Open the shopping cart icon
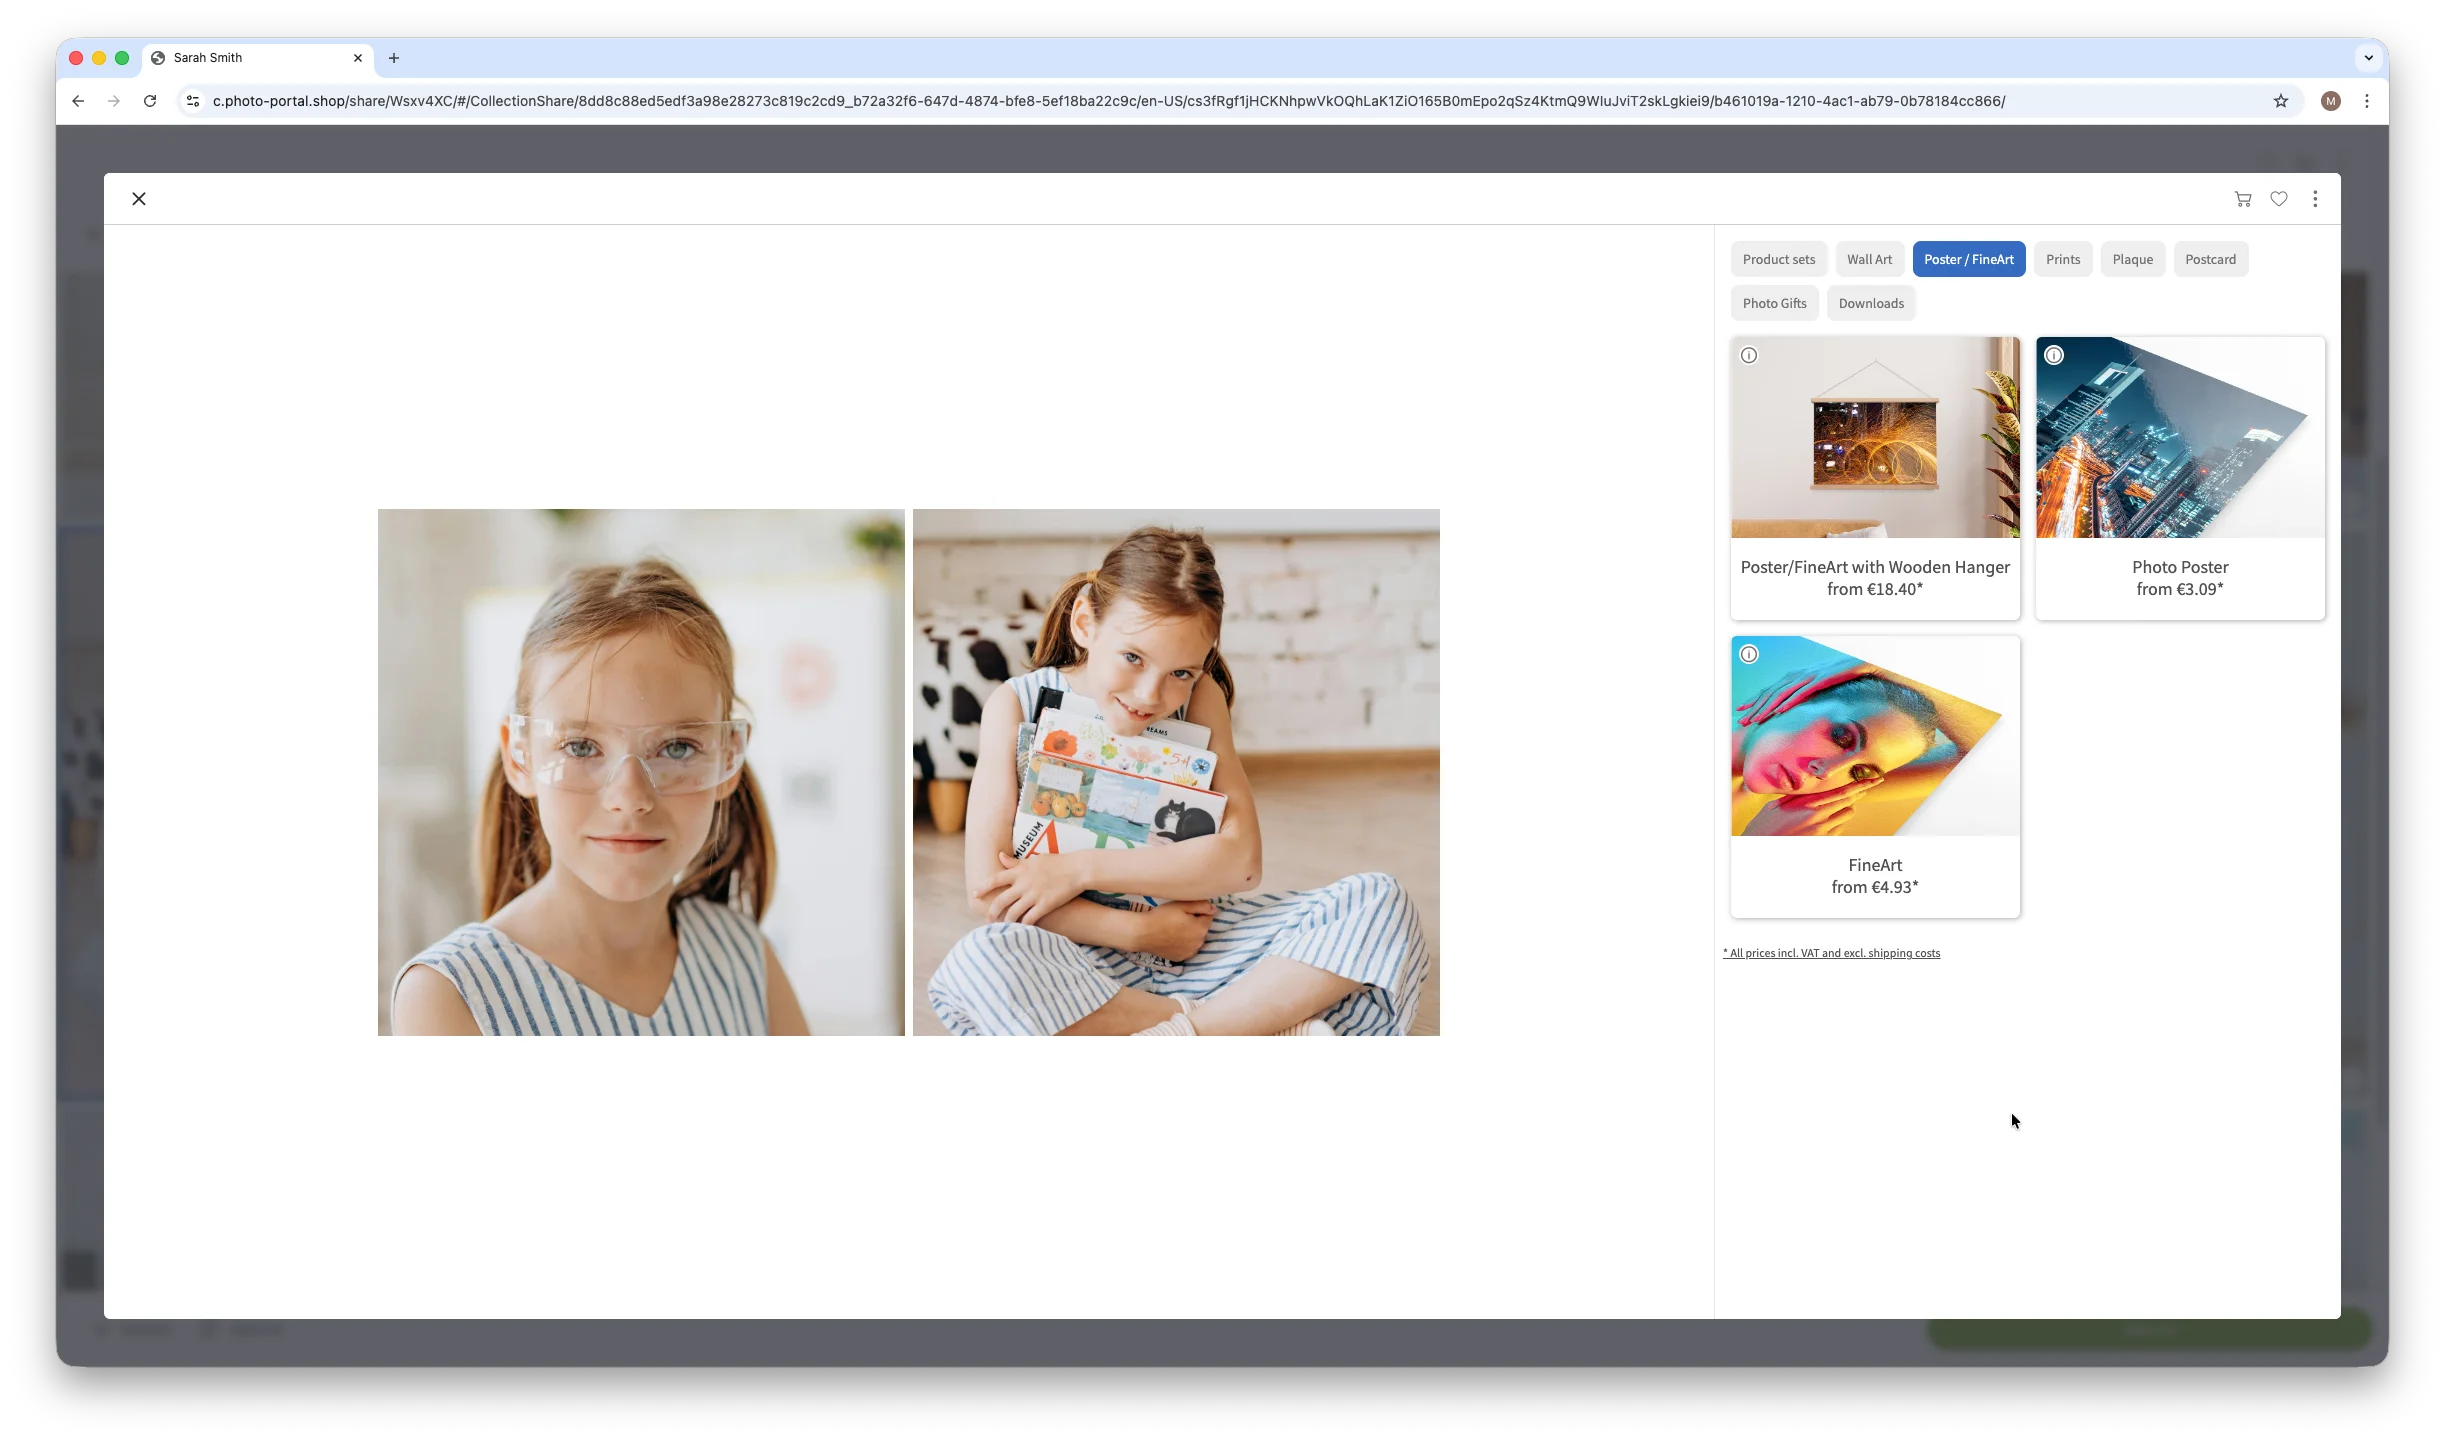2445x1441 pixels. click(x=2242, y=199)
